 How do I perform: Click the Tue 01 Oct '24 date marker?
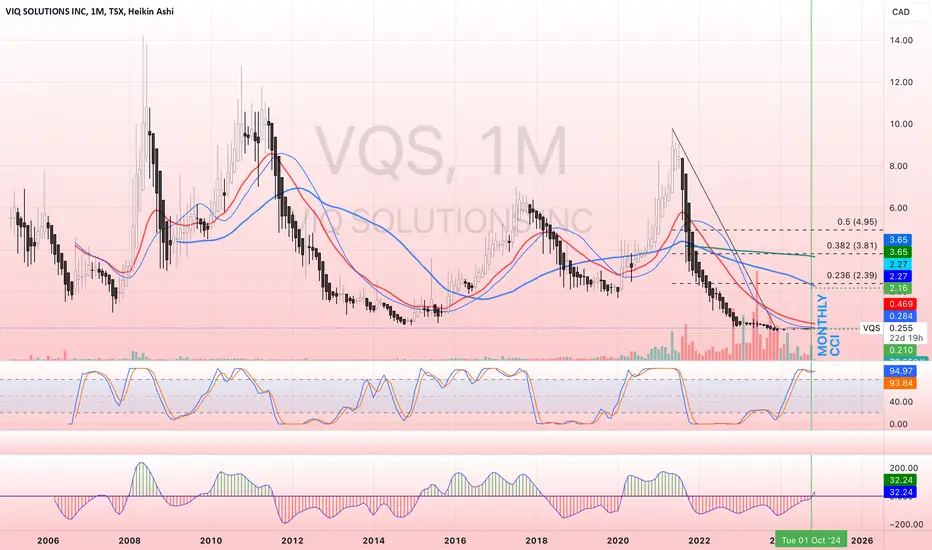(x=811, y=540)
